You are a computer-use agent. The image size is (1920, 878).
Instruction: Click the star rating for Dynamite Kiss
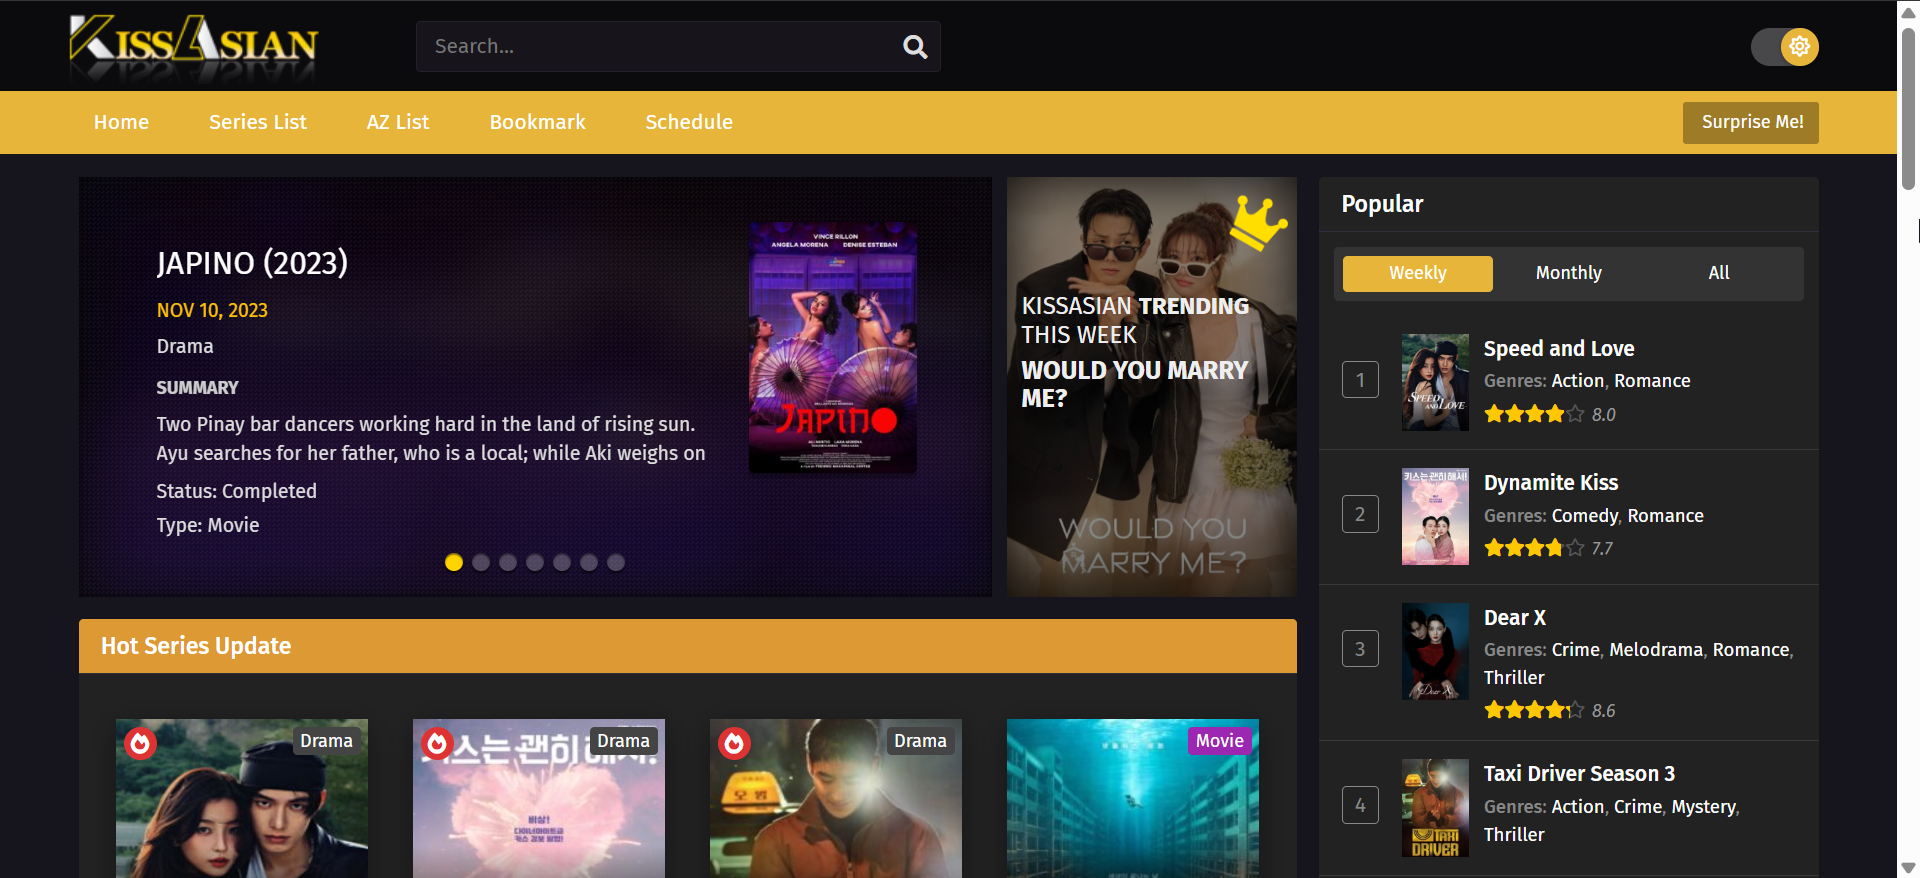pos(1534,548)
